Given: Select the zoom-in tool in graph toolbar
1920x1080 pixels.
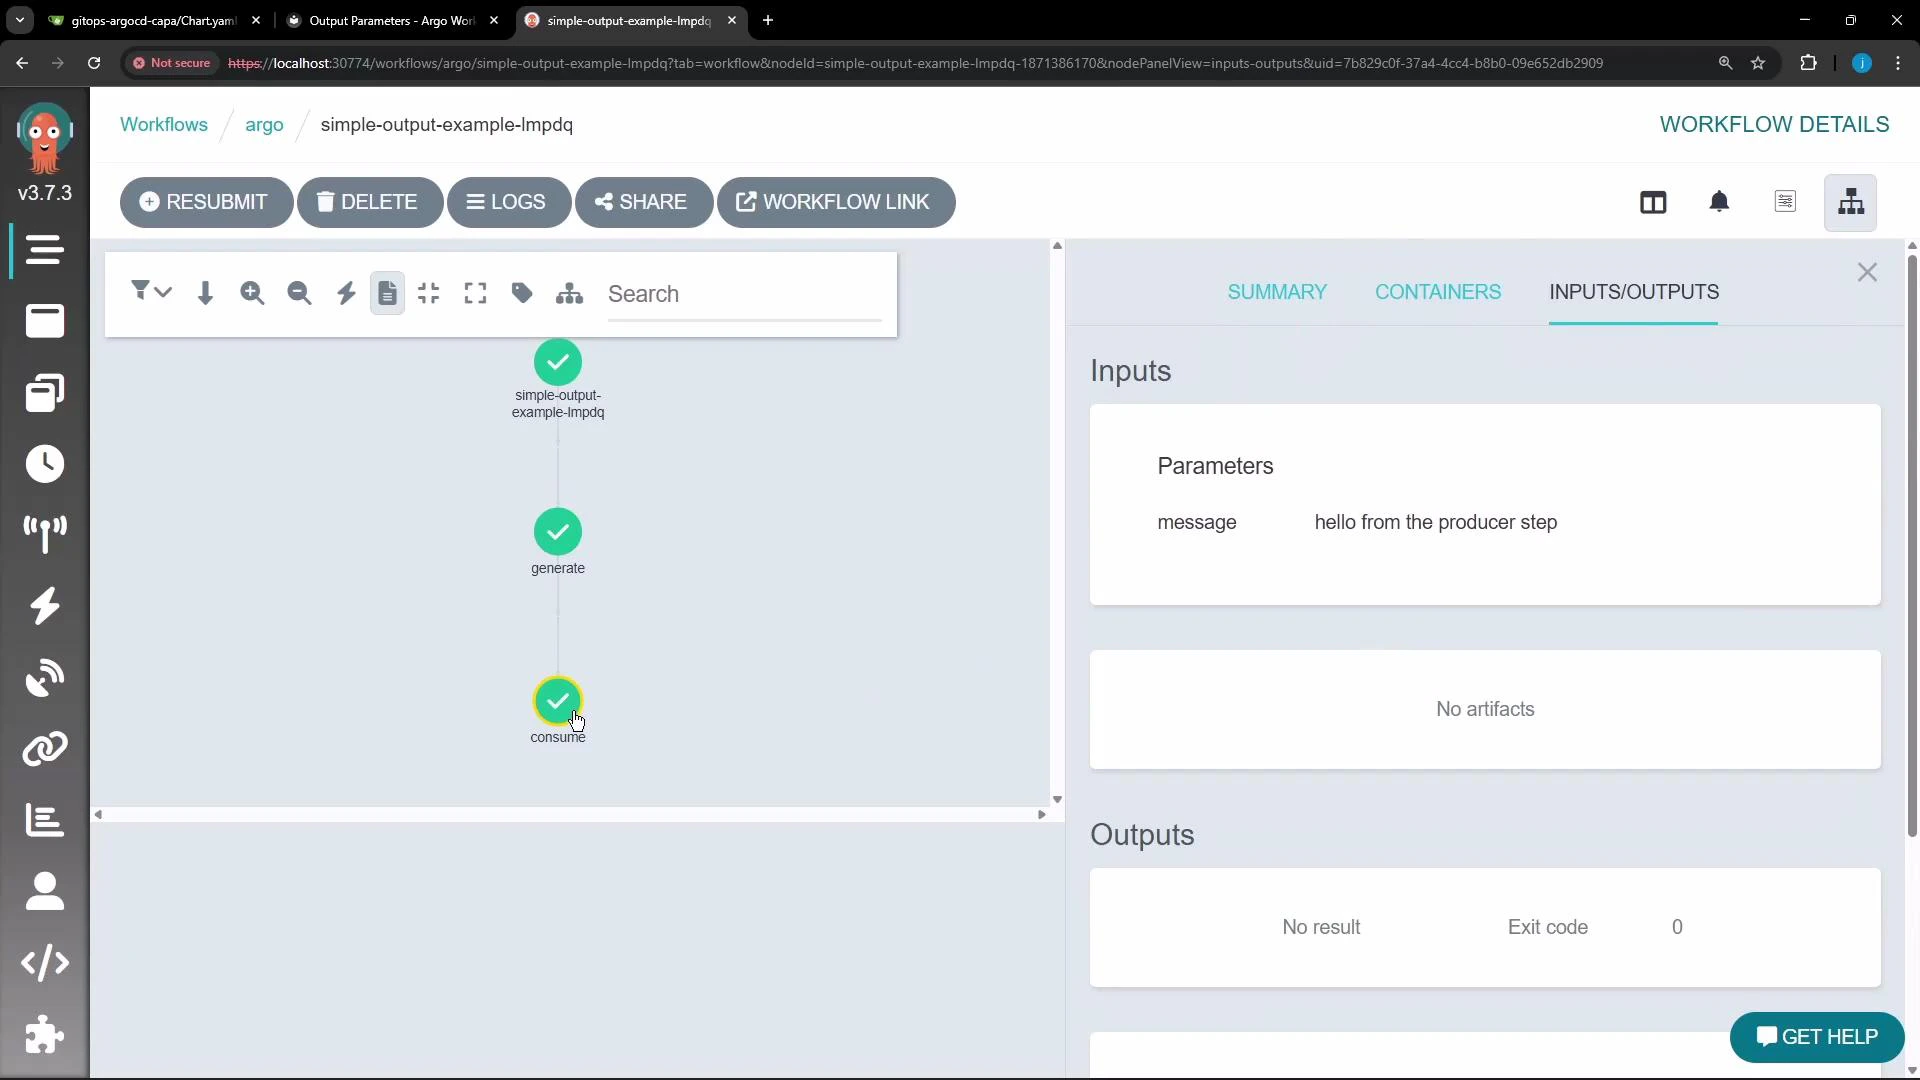Looking at the screenshot, I should pos(252,293).
